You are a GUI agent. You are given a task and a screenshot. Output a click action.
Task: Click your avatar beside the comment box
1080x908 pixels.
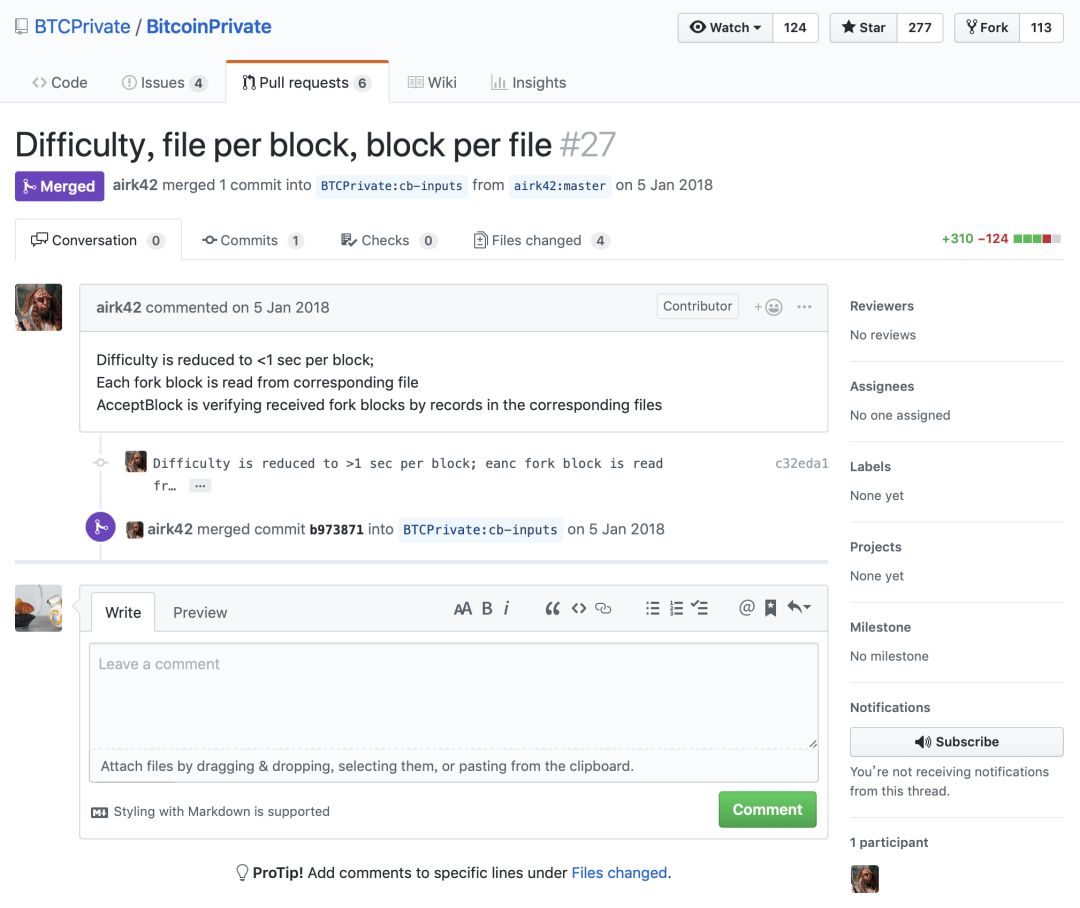tap(39, 608)
